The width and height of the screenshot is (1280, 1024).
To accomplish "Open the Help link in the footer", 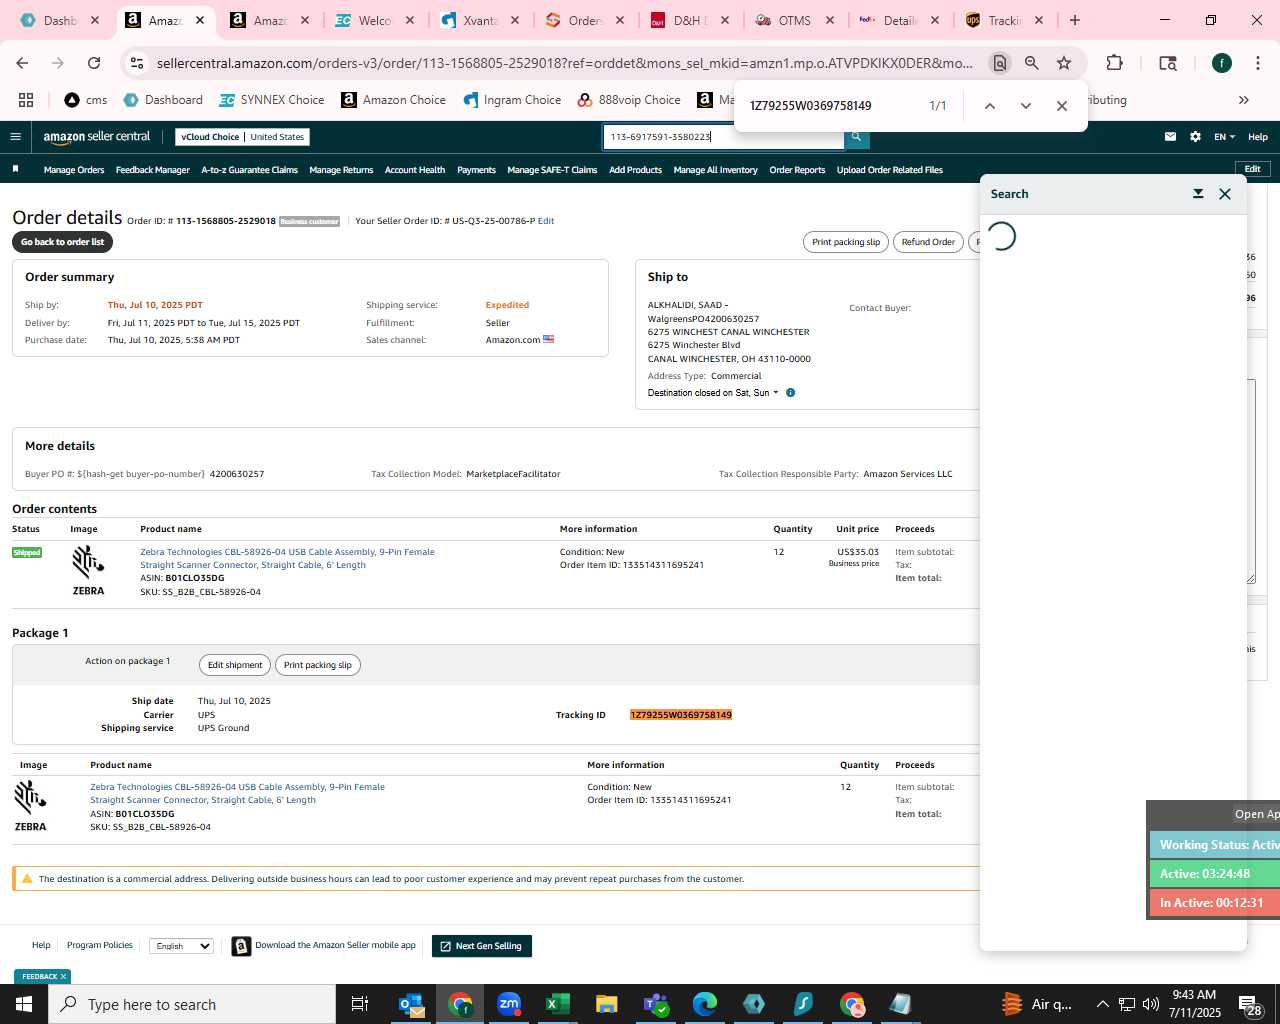I will pyautogui.click(x=41, y=945).
